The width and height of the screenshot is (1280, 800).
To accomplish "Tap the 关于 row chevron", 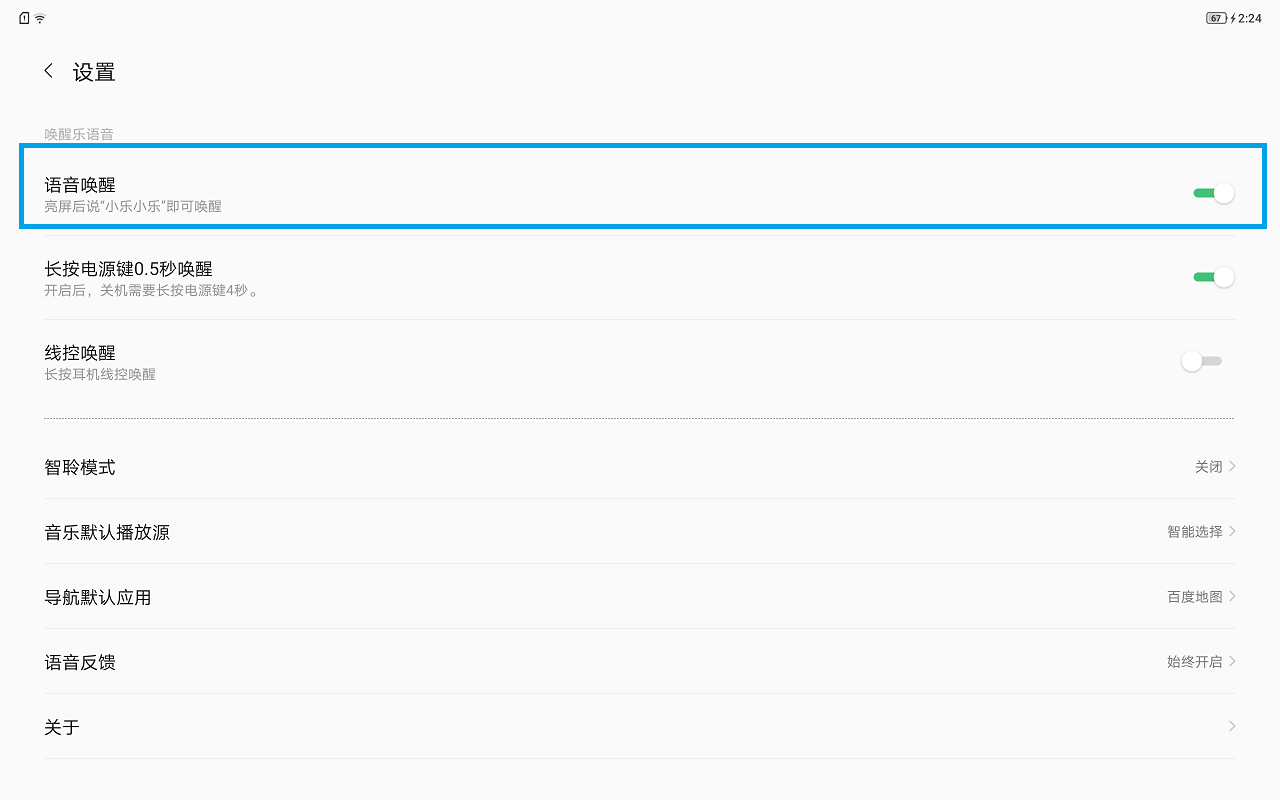I will [x=1232, y=726].
